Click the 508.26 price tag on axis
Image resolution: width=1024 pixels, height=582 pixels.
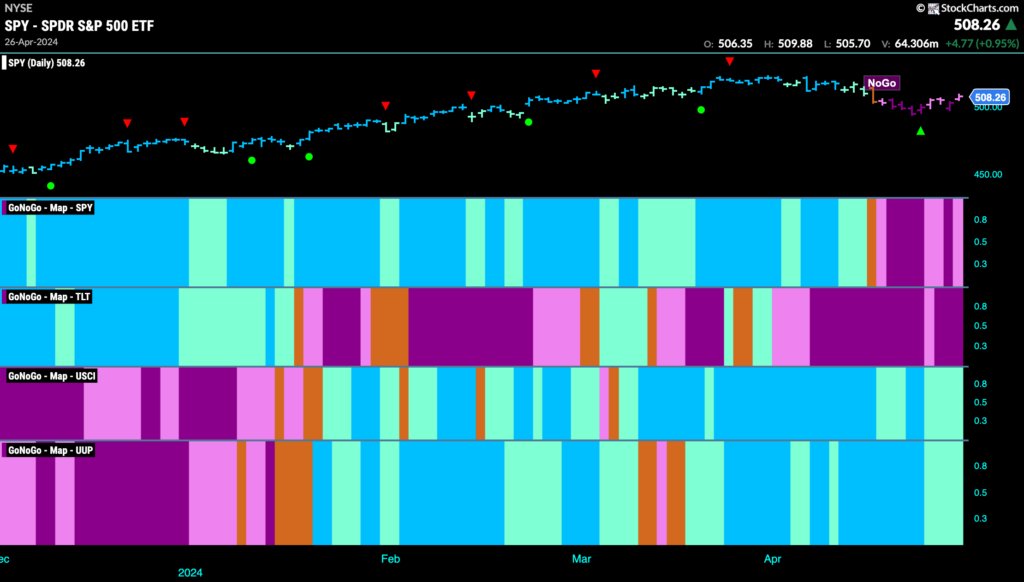point(990,97)
